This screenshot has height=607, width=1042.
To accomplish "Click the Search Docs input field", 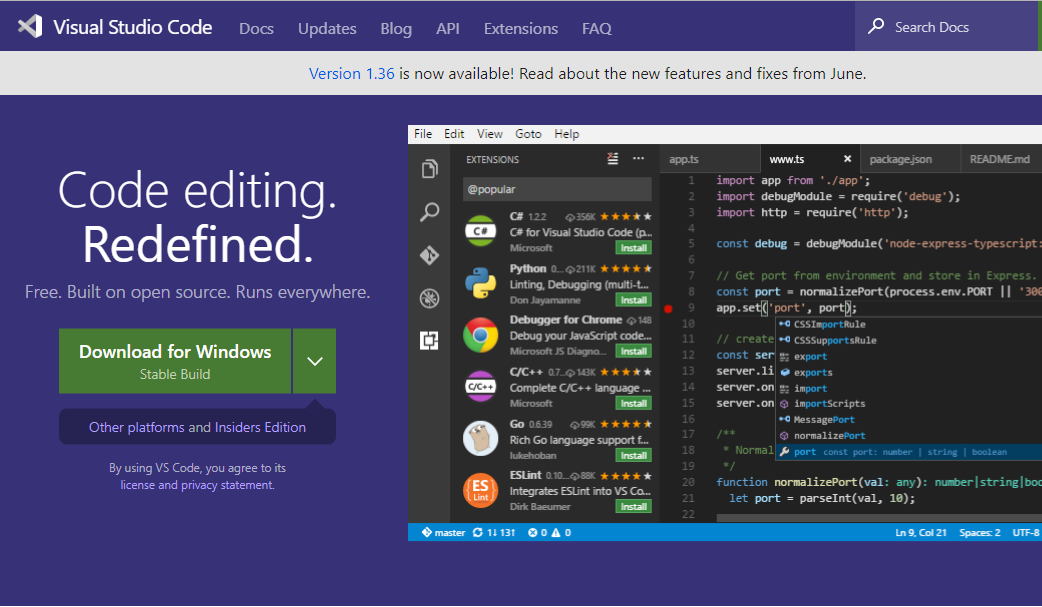I will click(947, 27).
